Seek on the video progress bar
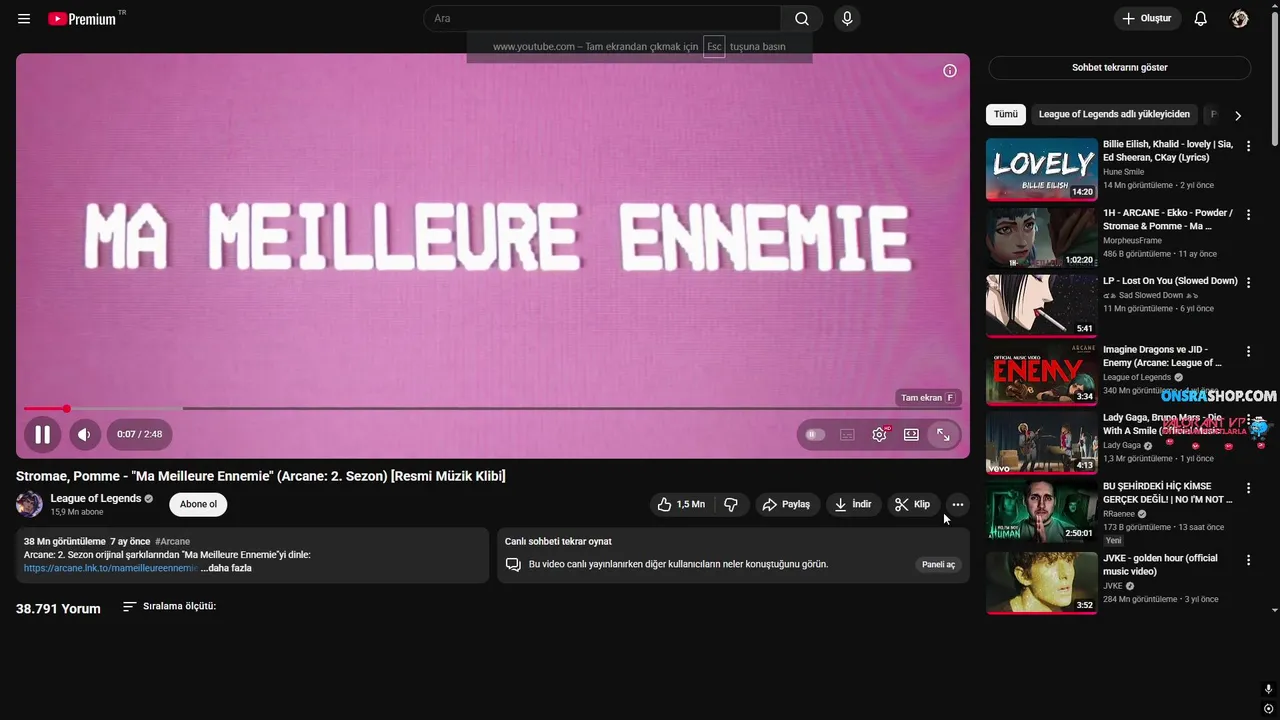Viewport: 1280px width, 720px height. (493, 408)
